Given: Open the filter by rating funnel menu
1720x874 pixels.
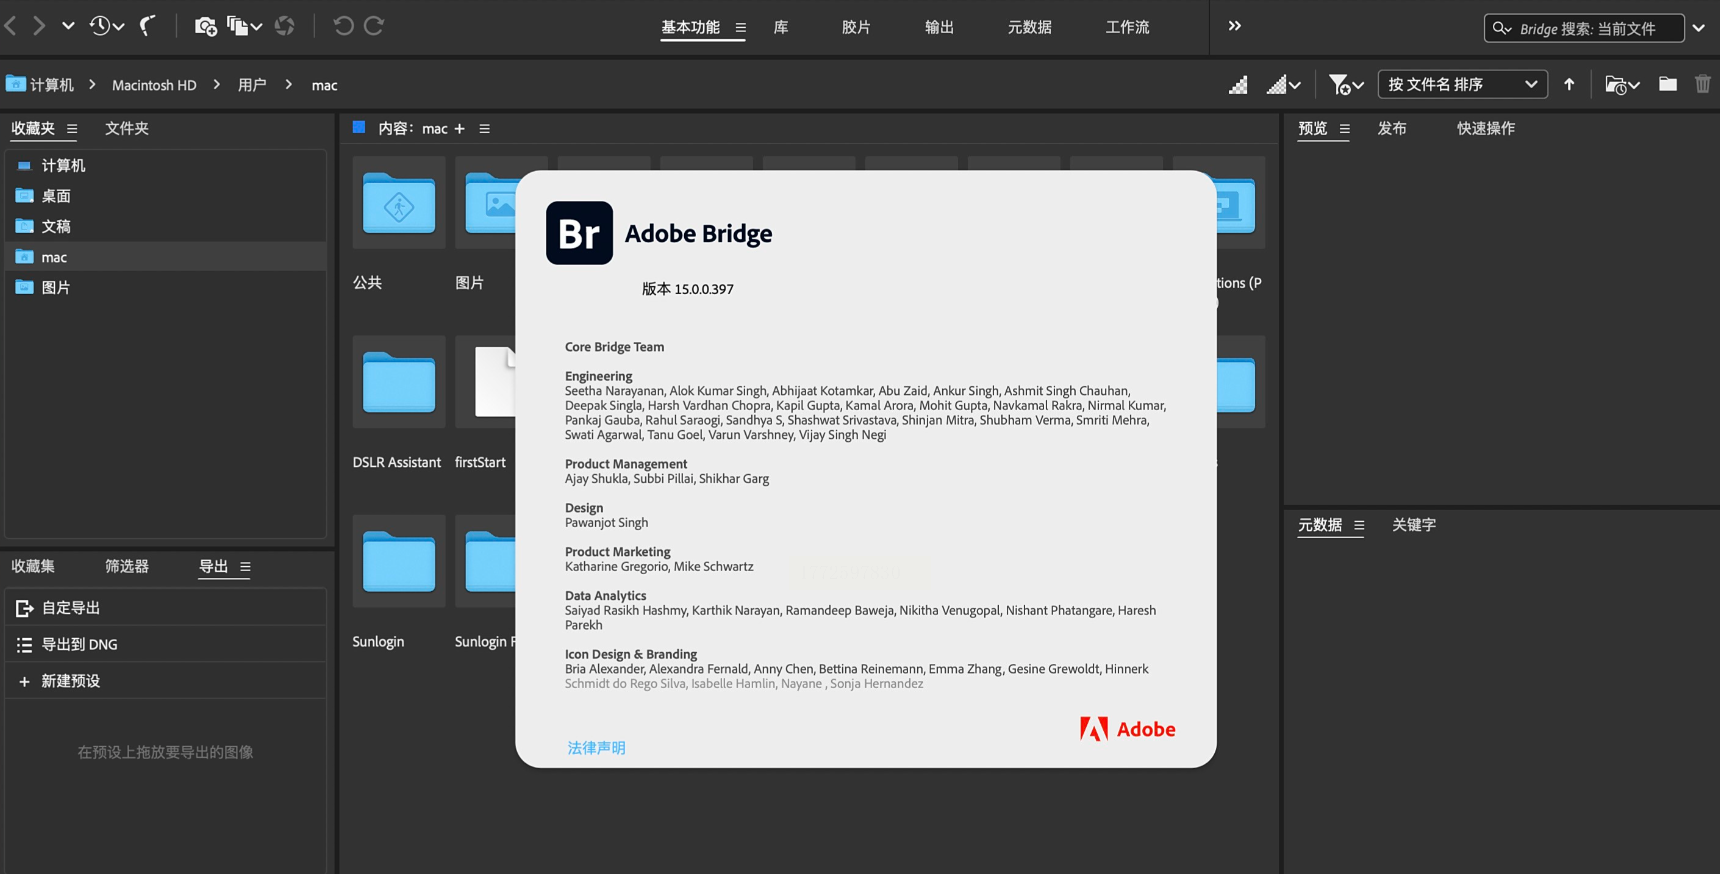Looking at the screenshot, I should click(1346, 85).
